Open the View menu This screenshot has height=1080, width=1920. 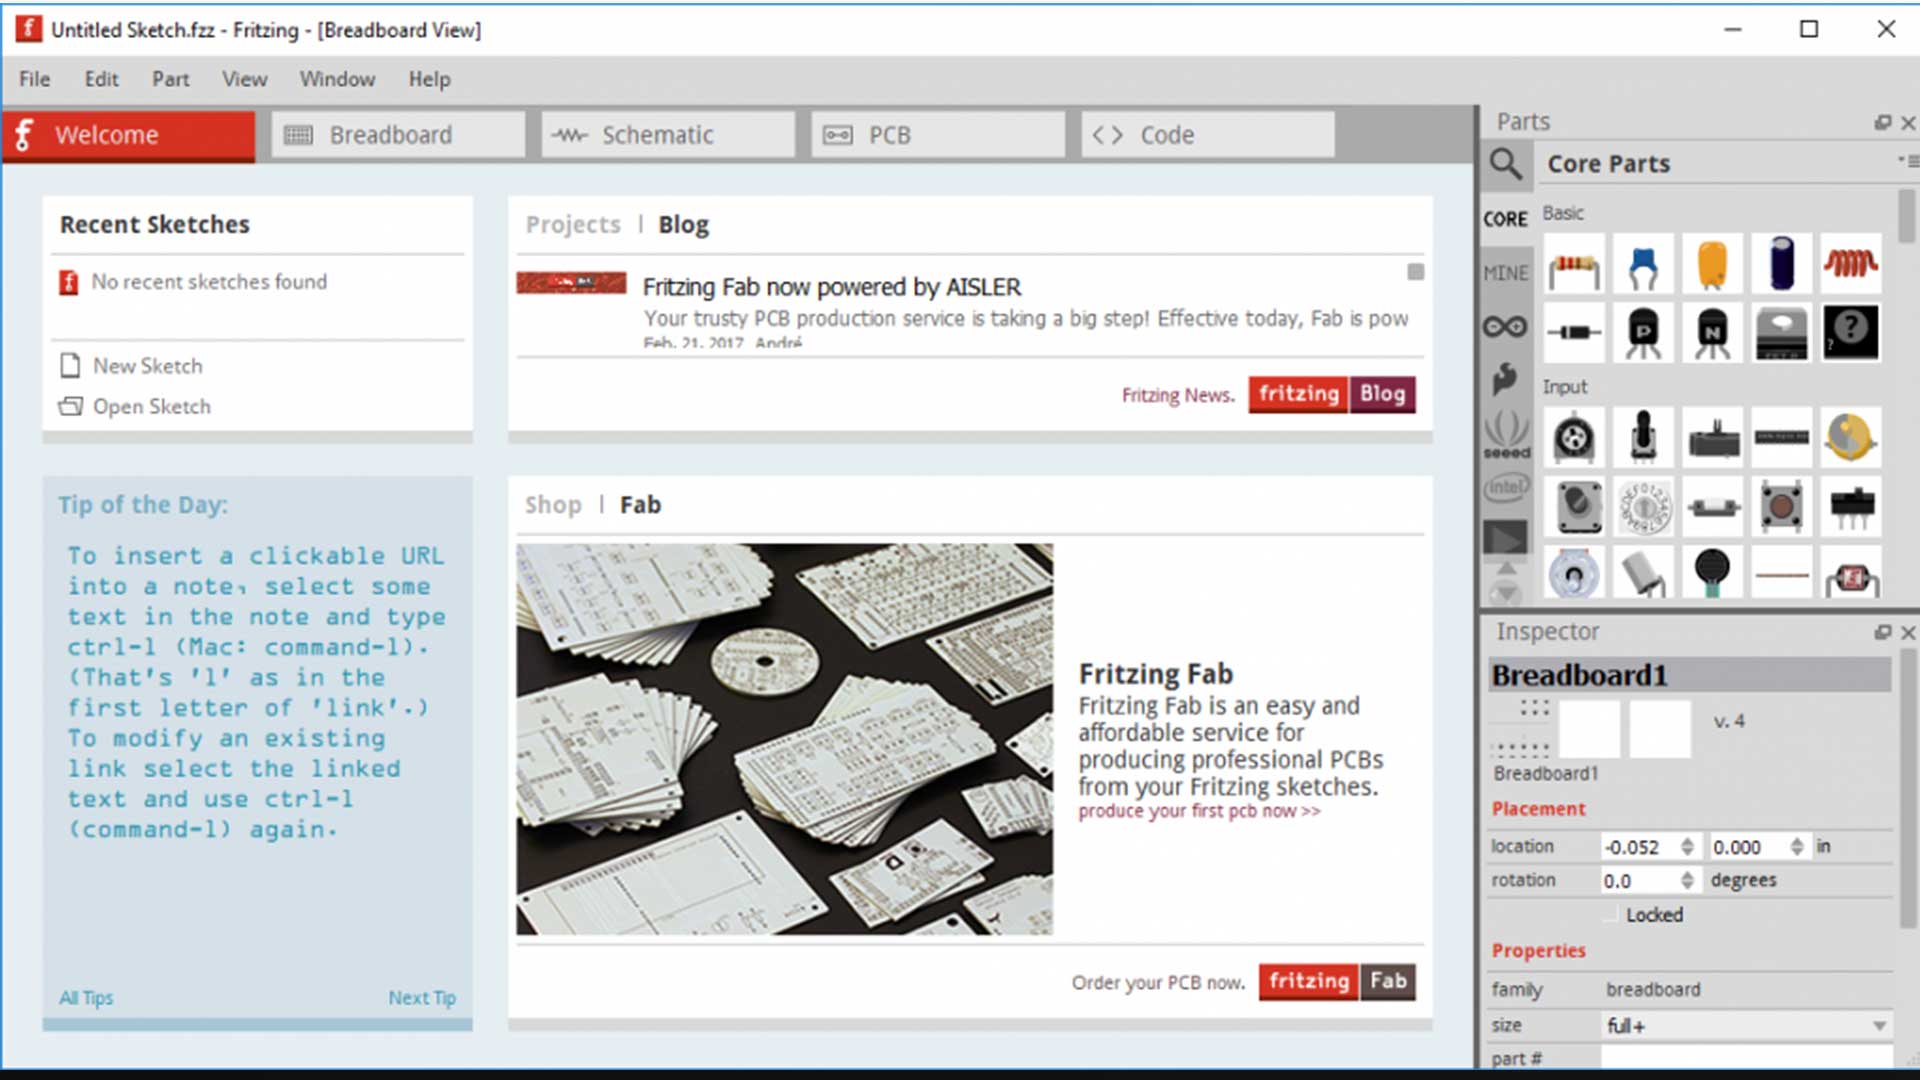tap(244, 79)
